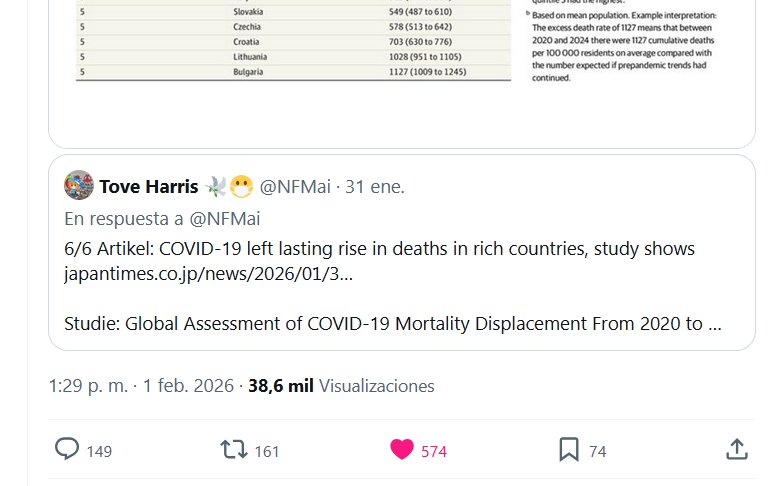This screenshot has width=776, height=486.
Task: Click the reply speech bubble icon
Action: coord(67,450)
